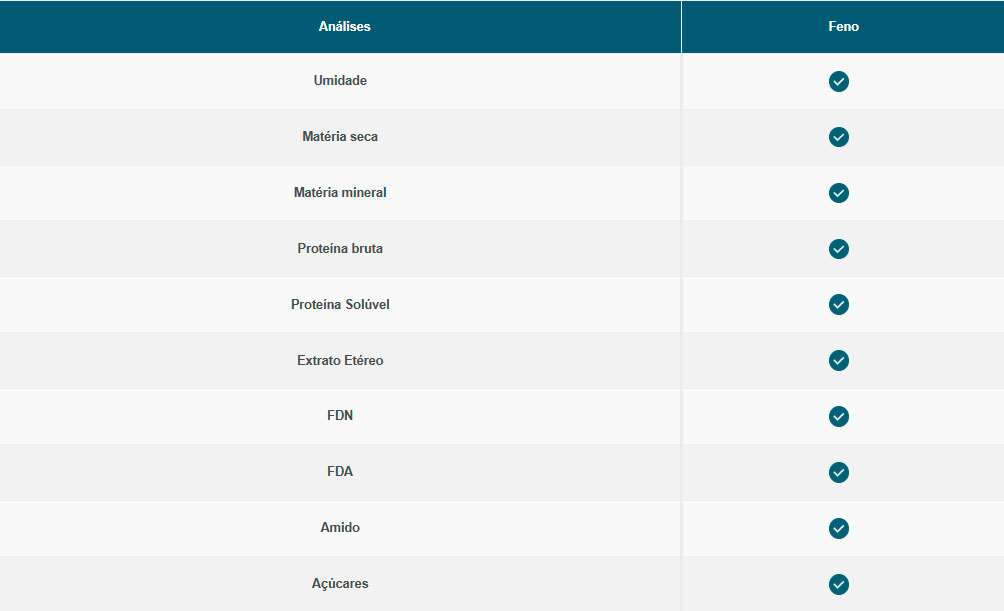Select the Matéria seca label
This screenshot has width=1004, height=611.
click(x=340, y=137)
